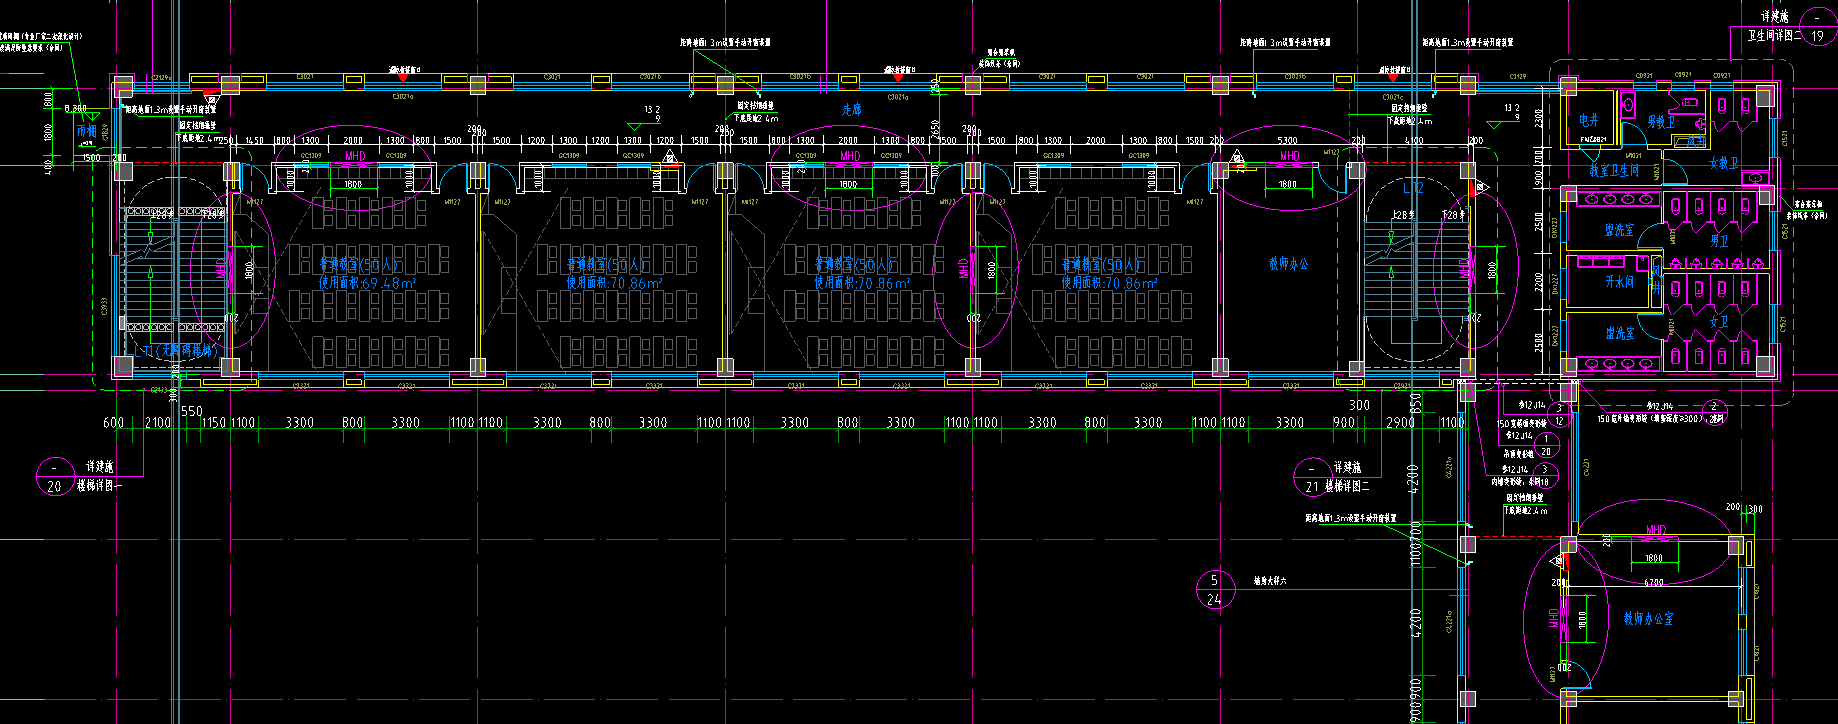This screenshot has height=724, width=1838.
Task: Click the '盥洗室' label above 开水间
Action: pyautogui.click(x=1619, y=230)
